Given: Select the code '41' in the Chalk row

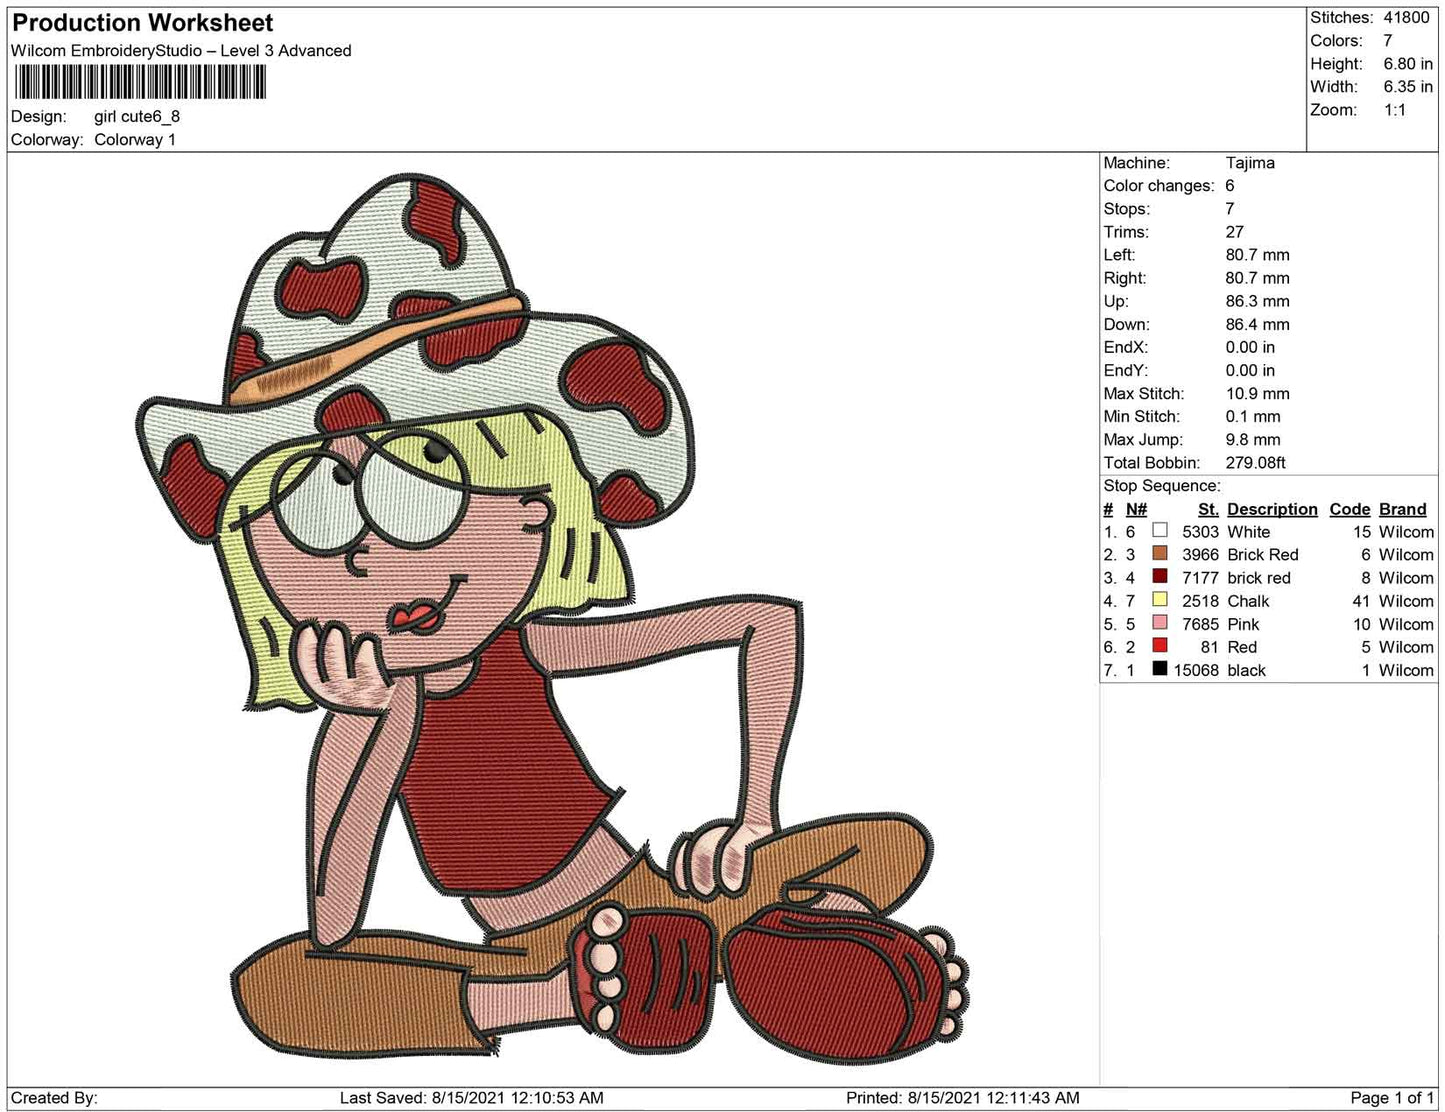Looking at the screenshot, I should (x=1361, y=600).
